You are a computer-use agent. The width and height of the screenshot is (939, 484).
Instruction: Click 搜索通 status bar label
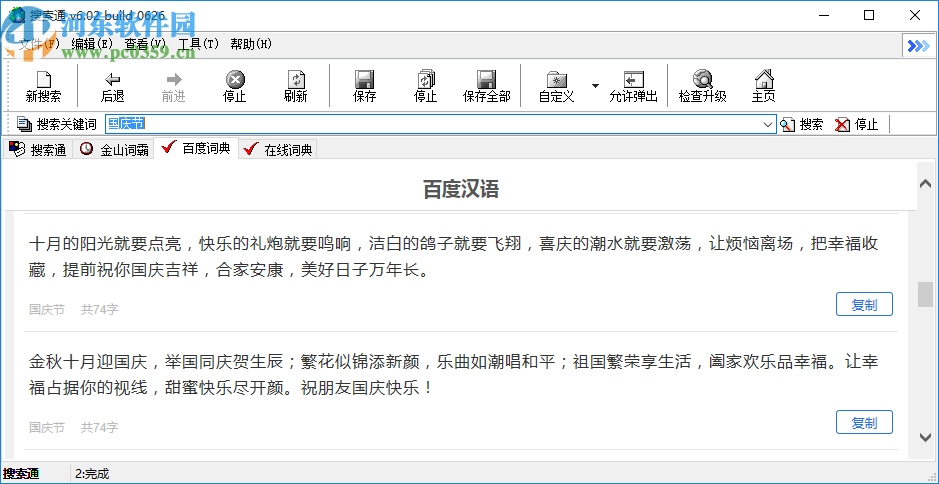[22, 474]
